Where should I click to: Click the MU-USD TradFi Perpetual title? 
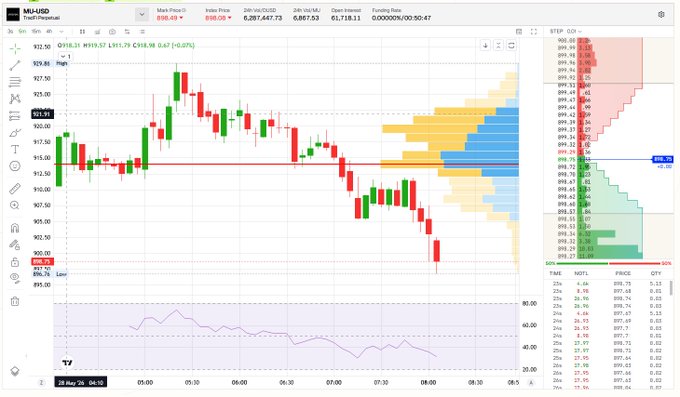(42, 14)
